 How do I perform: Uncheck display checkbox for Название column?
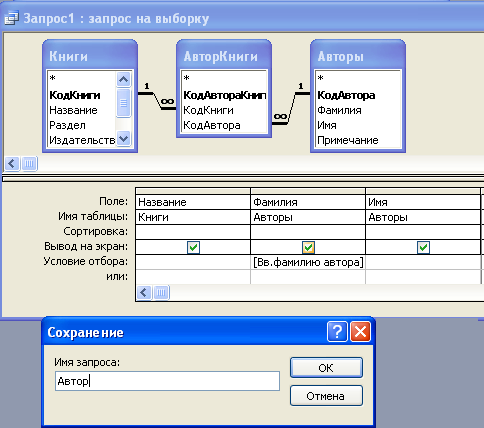193,247
